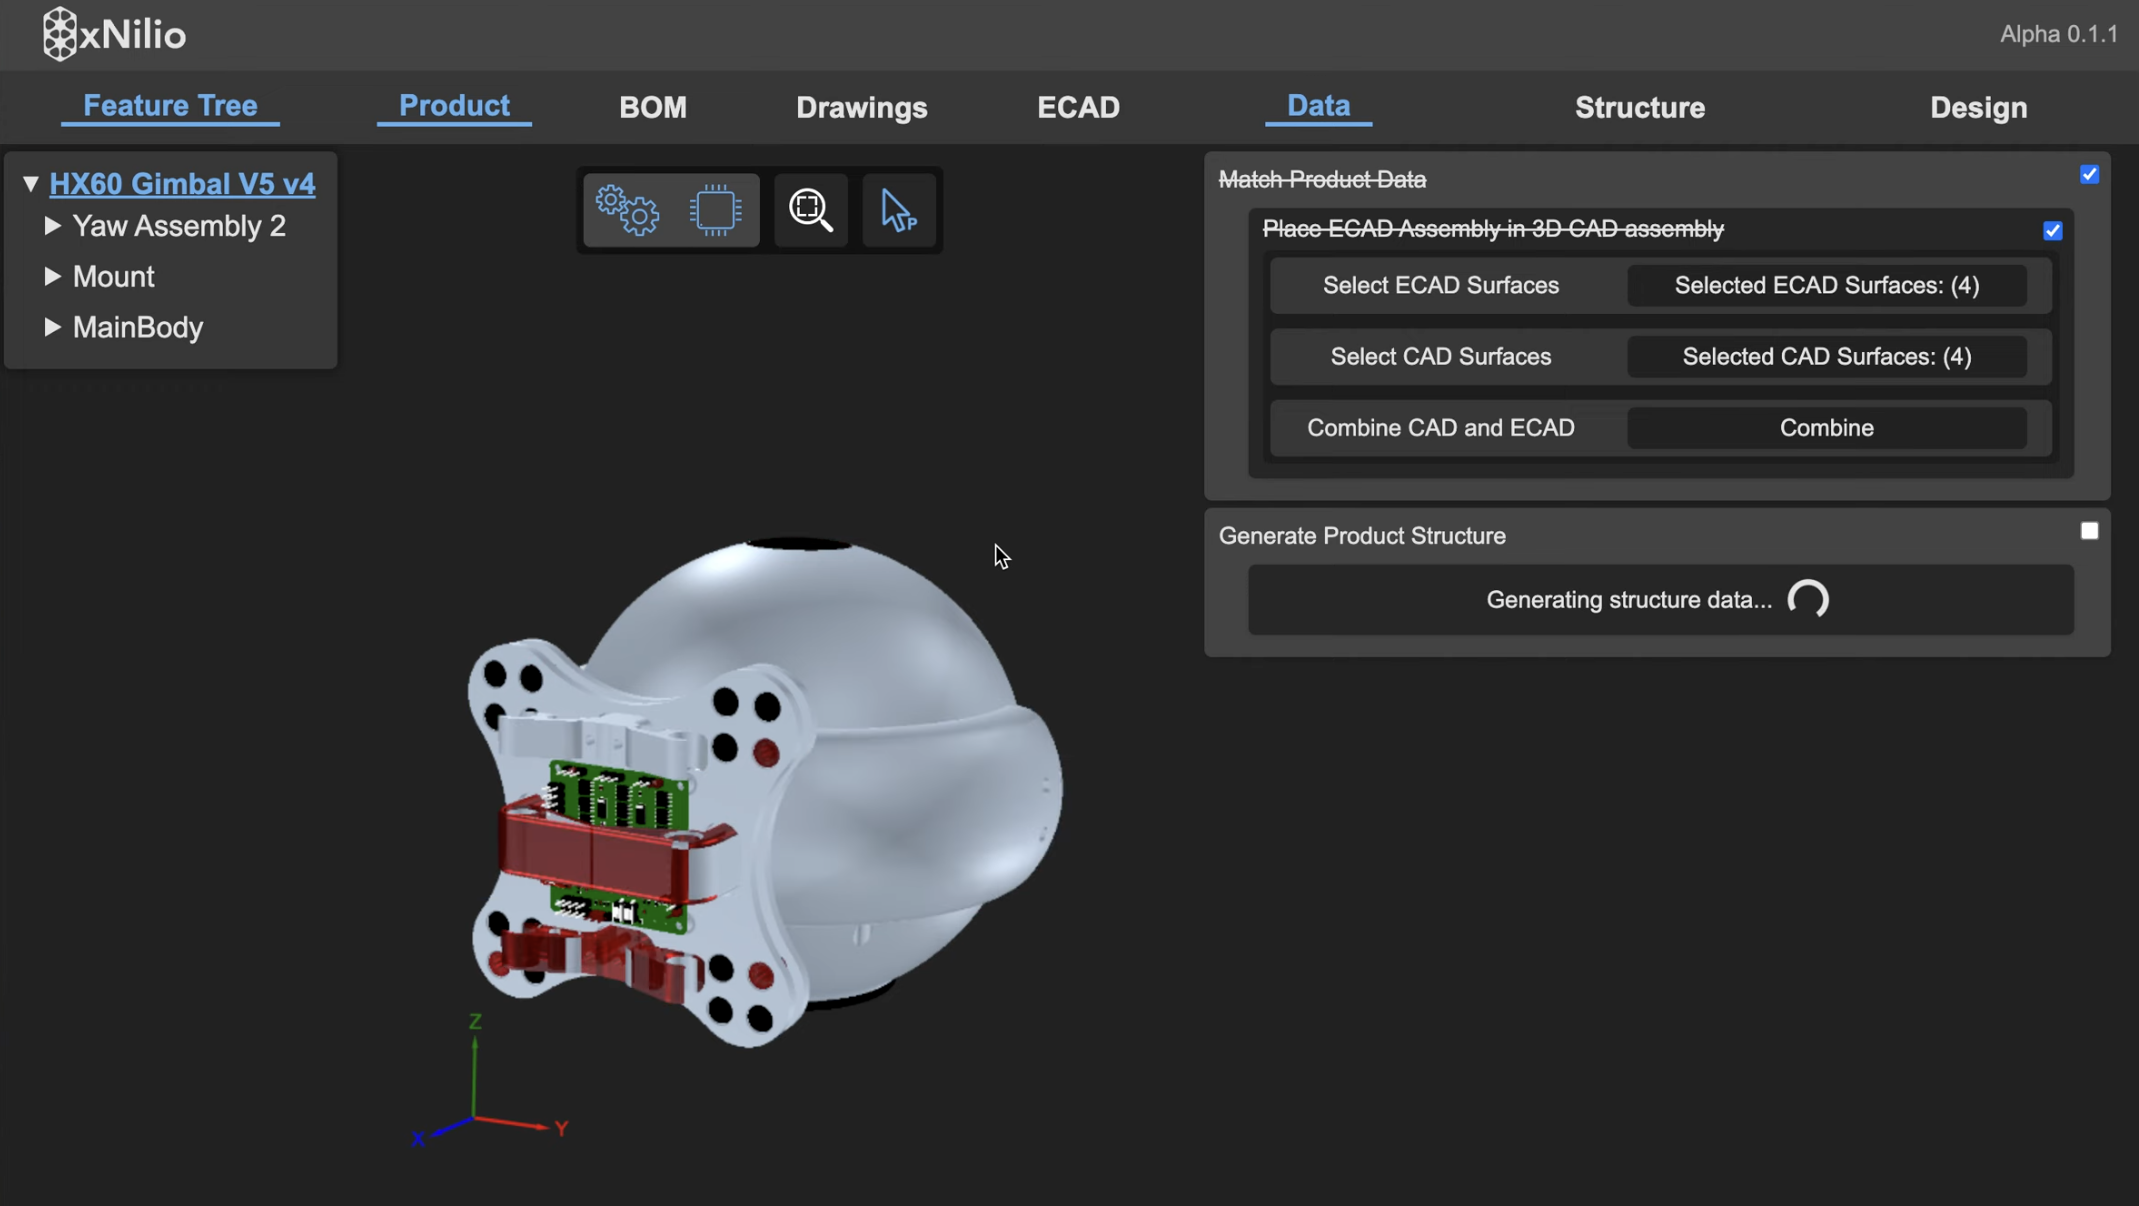The image size is (2139, 1206).
Task: Collapse the HX60 Gimbal V5 v4 tree
Action: pyautogui.click(x=31, y=184)
